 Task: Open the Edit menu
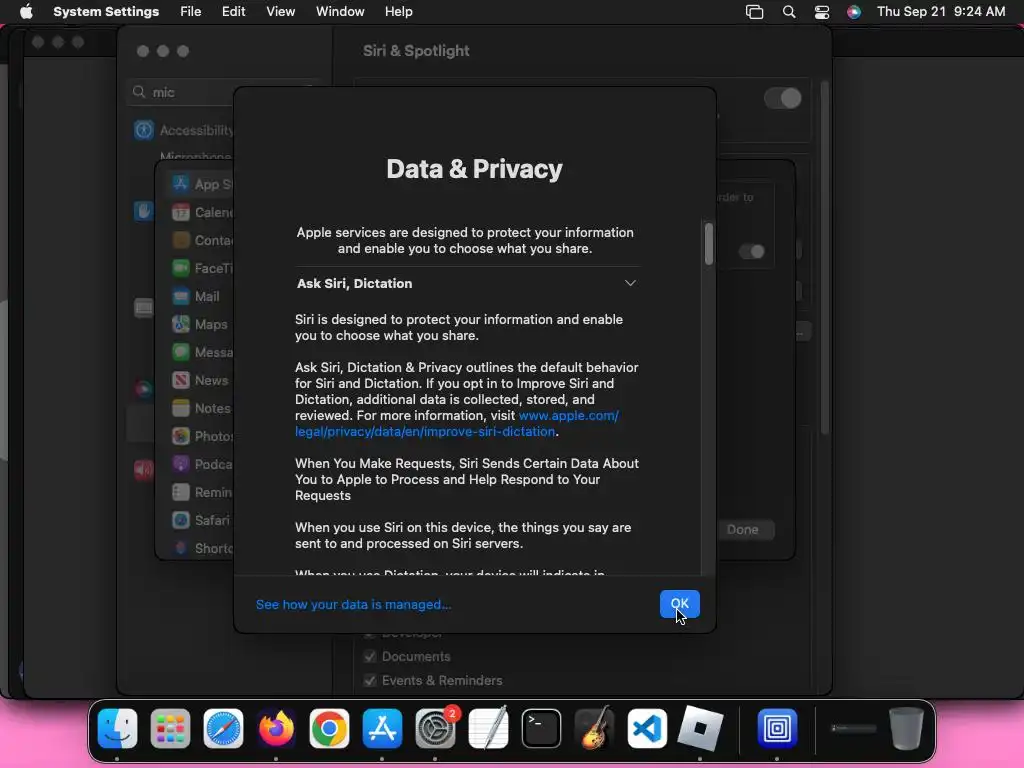(233, 11)
